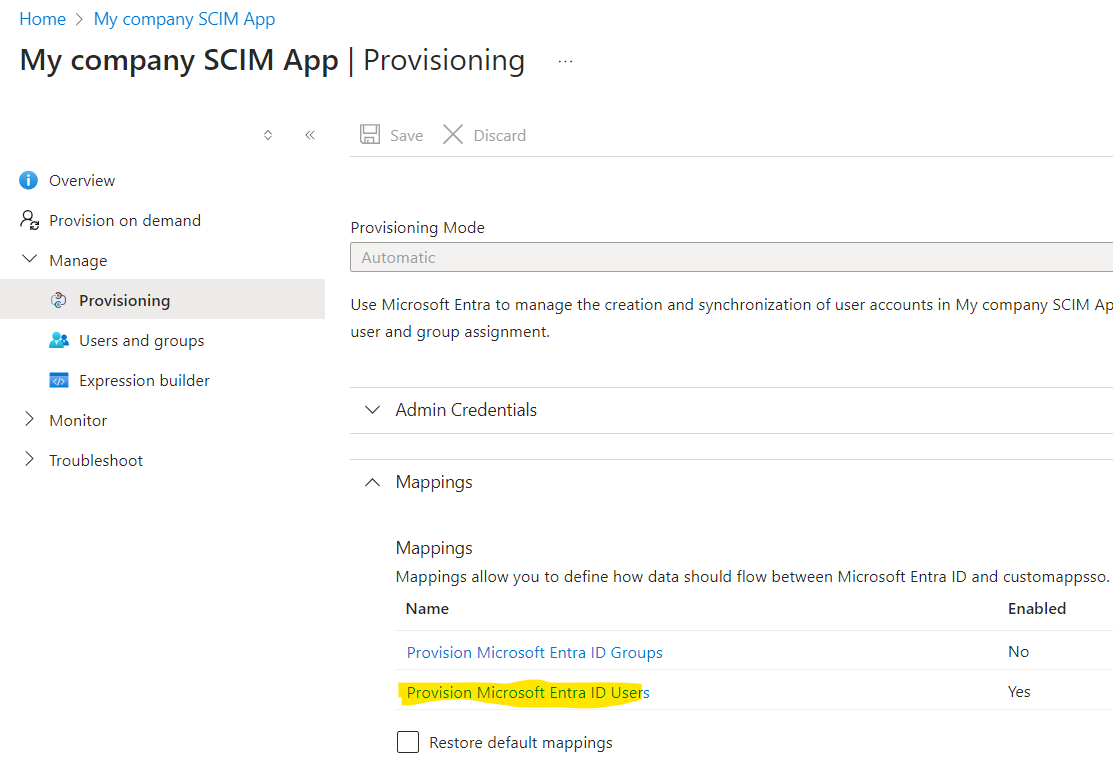Click the 'Yes' enabled value for Users
This screenshot has width=1113, height=772.
[1019, 691]
